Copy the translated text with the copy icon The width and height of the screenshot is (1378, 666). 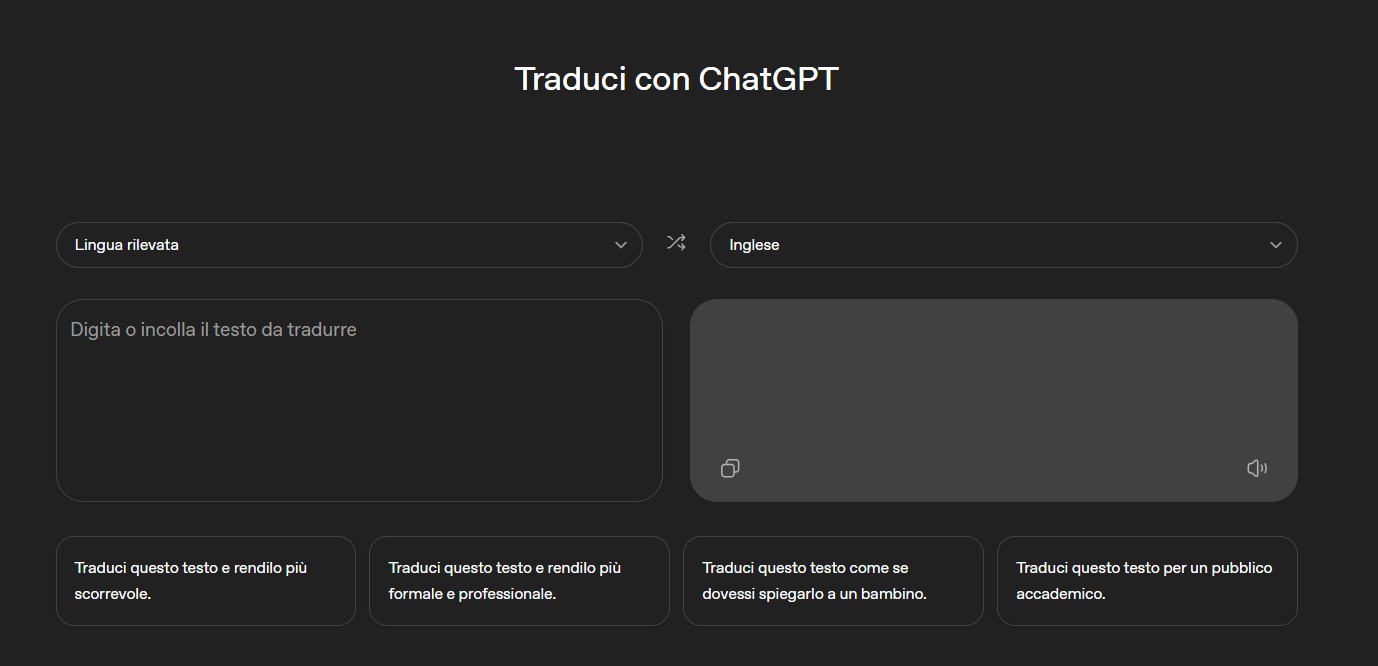tap(730, 468)
